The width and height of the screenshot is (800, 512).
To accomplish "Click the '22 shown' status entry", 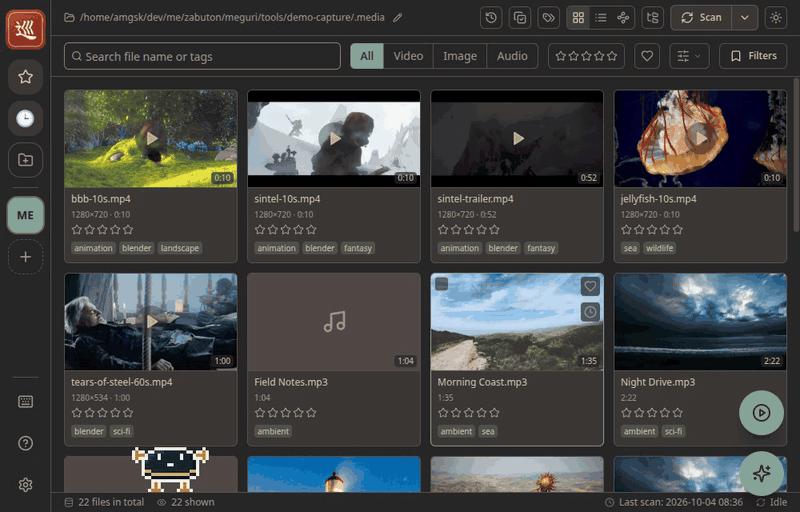I will (x=186, y=502).
